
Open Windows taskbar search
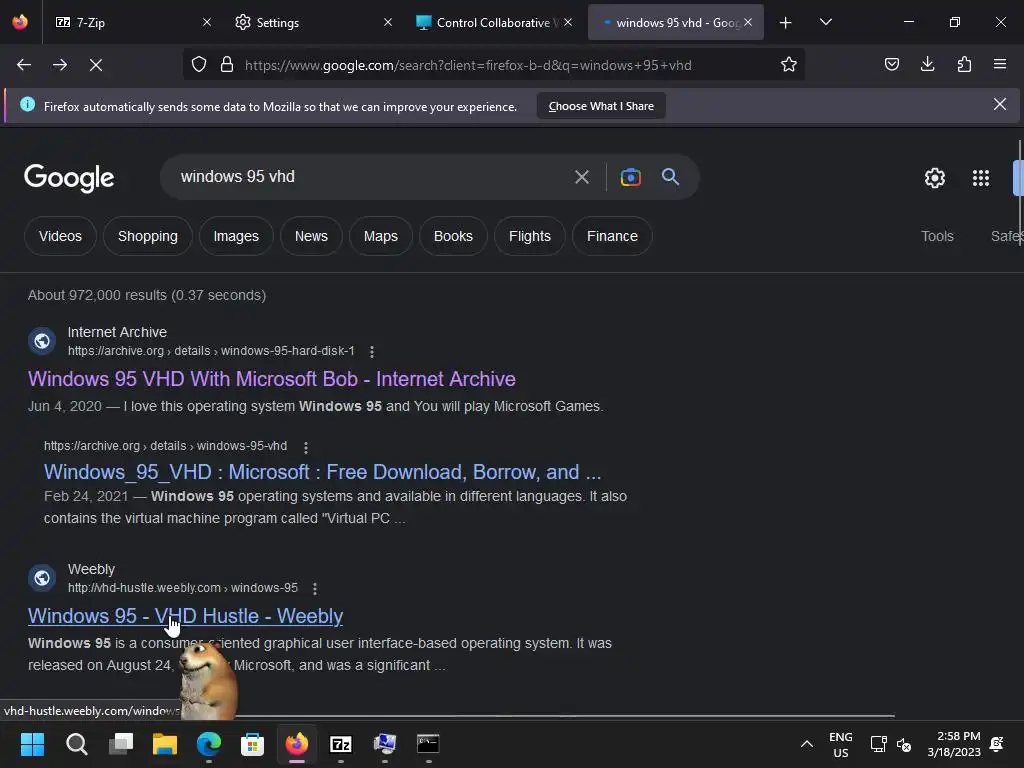(x=76, y=744)
